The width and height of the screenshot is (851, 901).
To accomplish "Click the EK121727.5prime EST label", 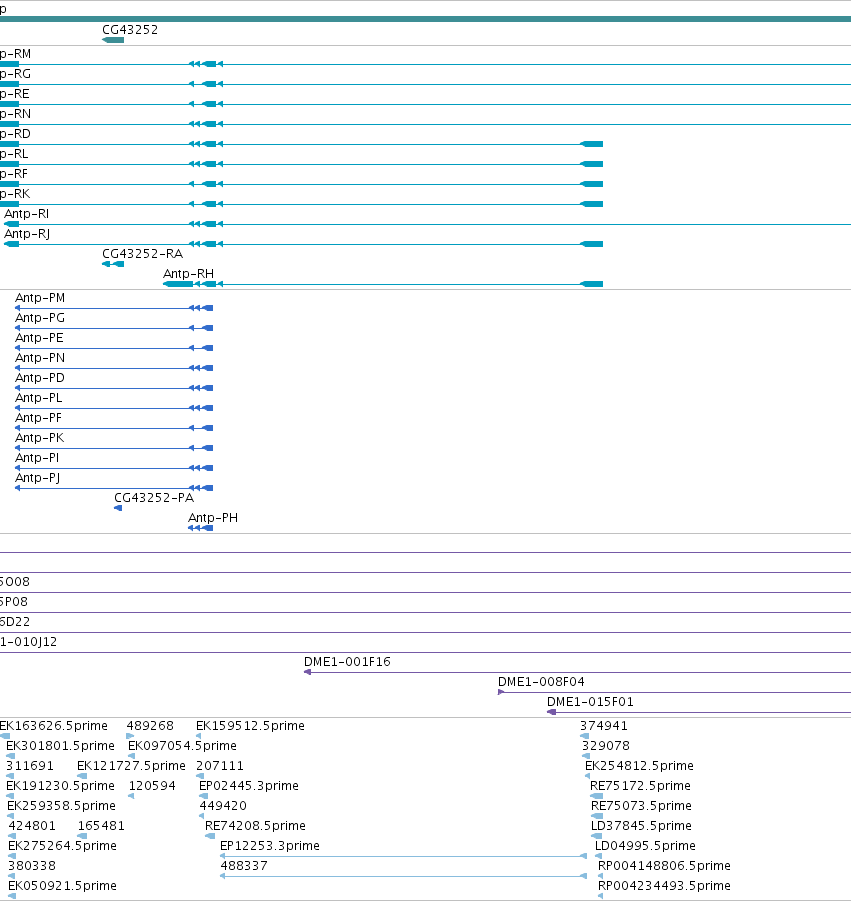I will pos(131,766).
